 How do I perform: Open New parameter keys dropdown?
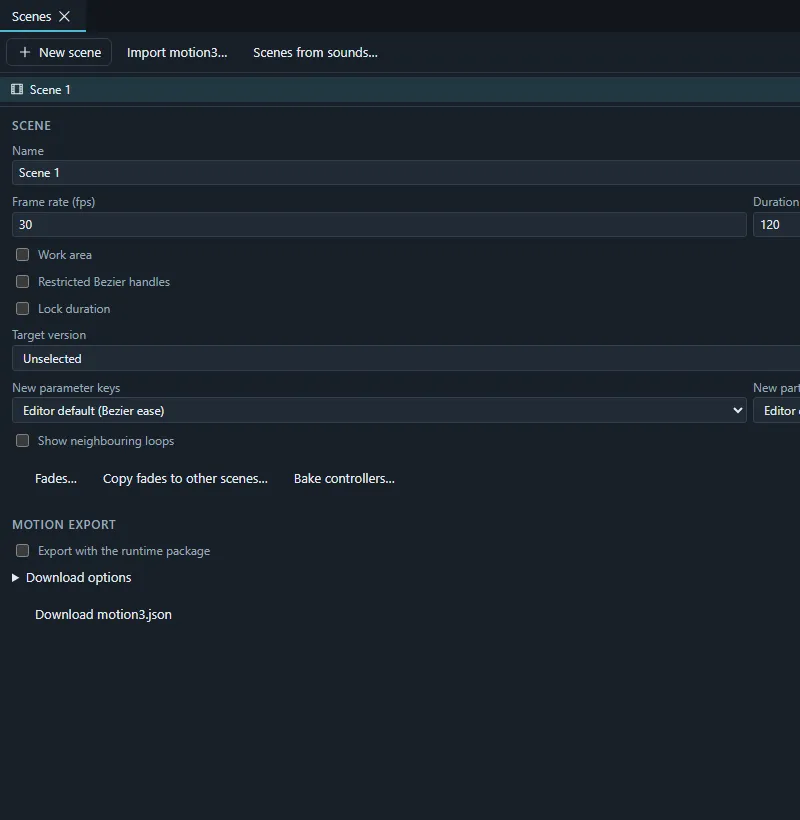coord(379,411)
